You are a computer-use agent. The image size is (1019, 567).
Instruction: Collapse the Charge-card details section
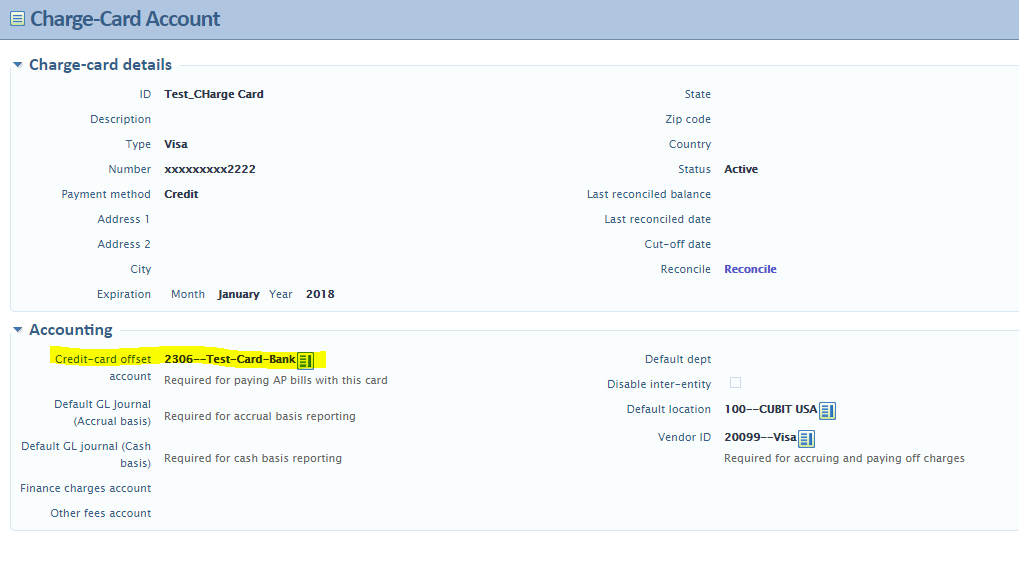coord(18,64)
